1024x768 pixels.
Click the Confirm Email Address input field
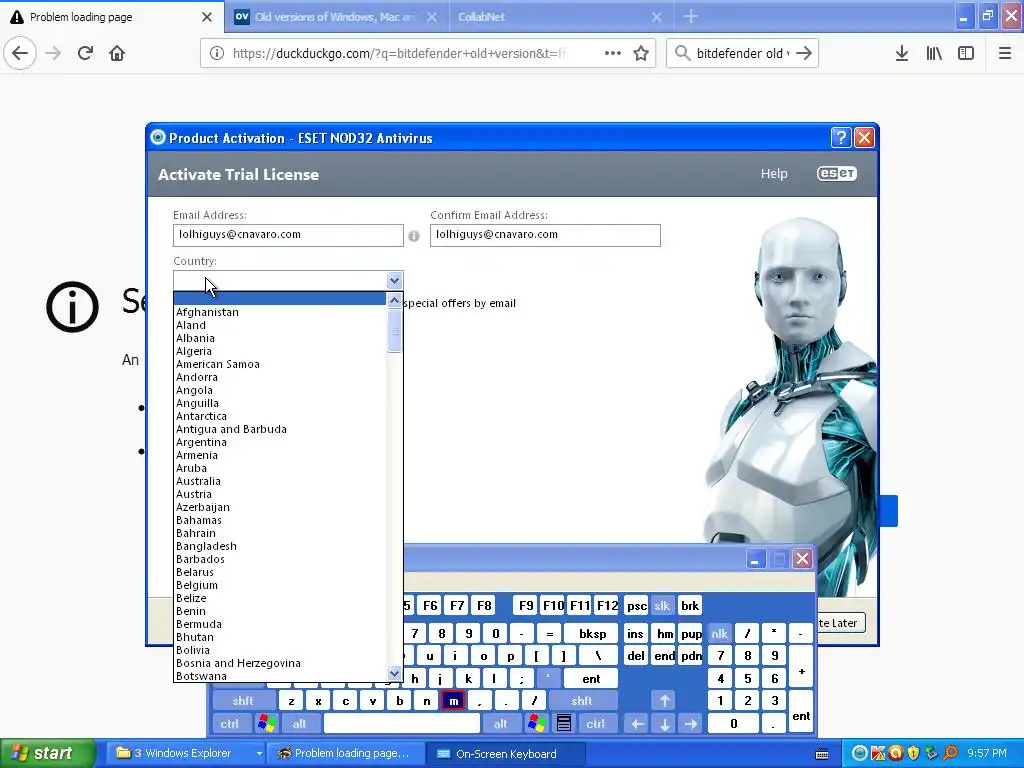pos(545,235)
